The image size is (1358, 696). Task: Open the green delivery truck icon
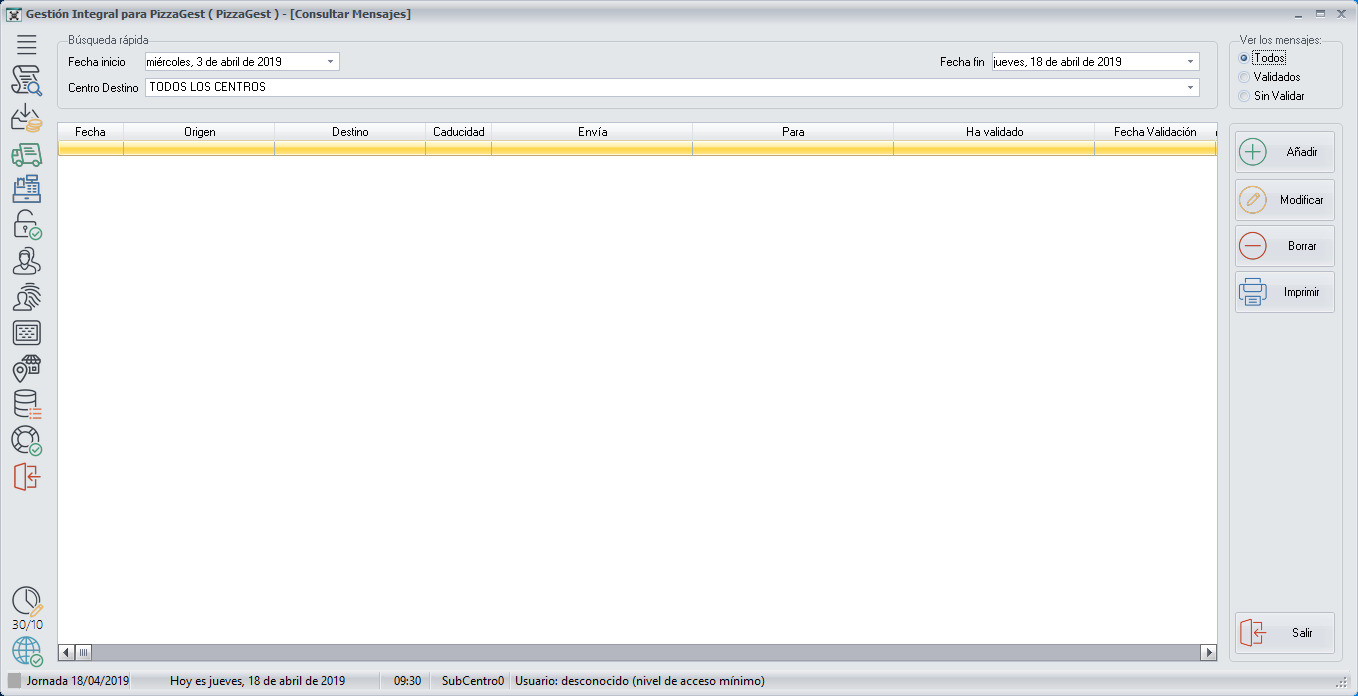pos(27,154)
